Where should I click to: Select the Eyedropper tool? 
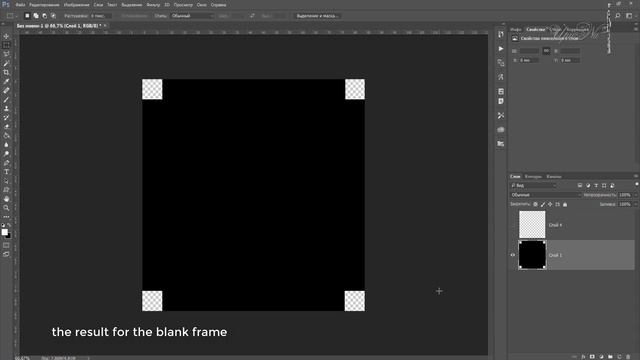6,82
